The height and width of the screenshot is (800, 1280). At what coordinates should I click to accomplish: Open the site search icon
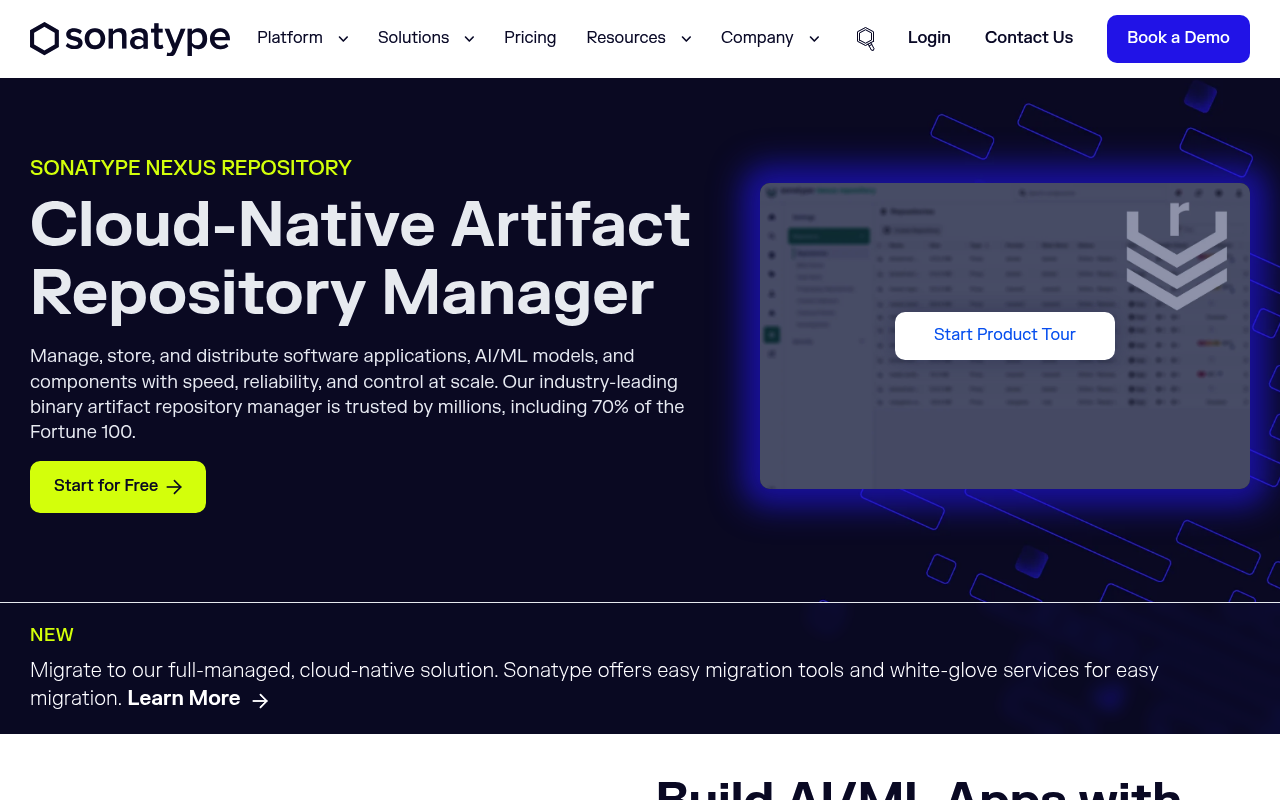pyautogui.click(x=866, y=39)
